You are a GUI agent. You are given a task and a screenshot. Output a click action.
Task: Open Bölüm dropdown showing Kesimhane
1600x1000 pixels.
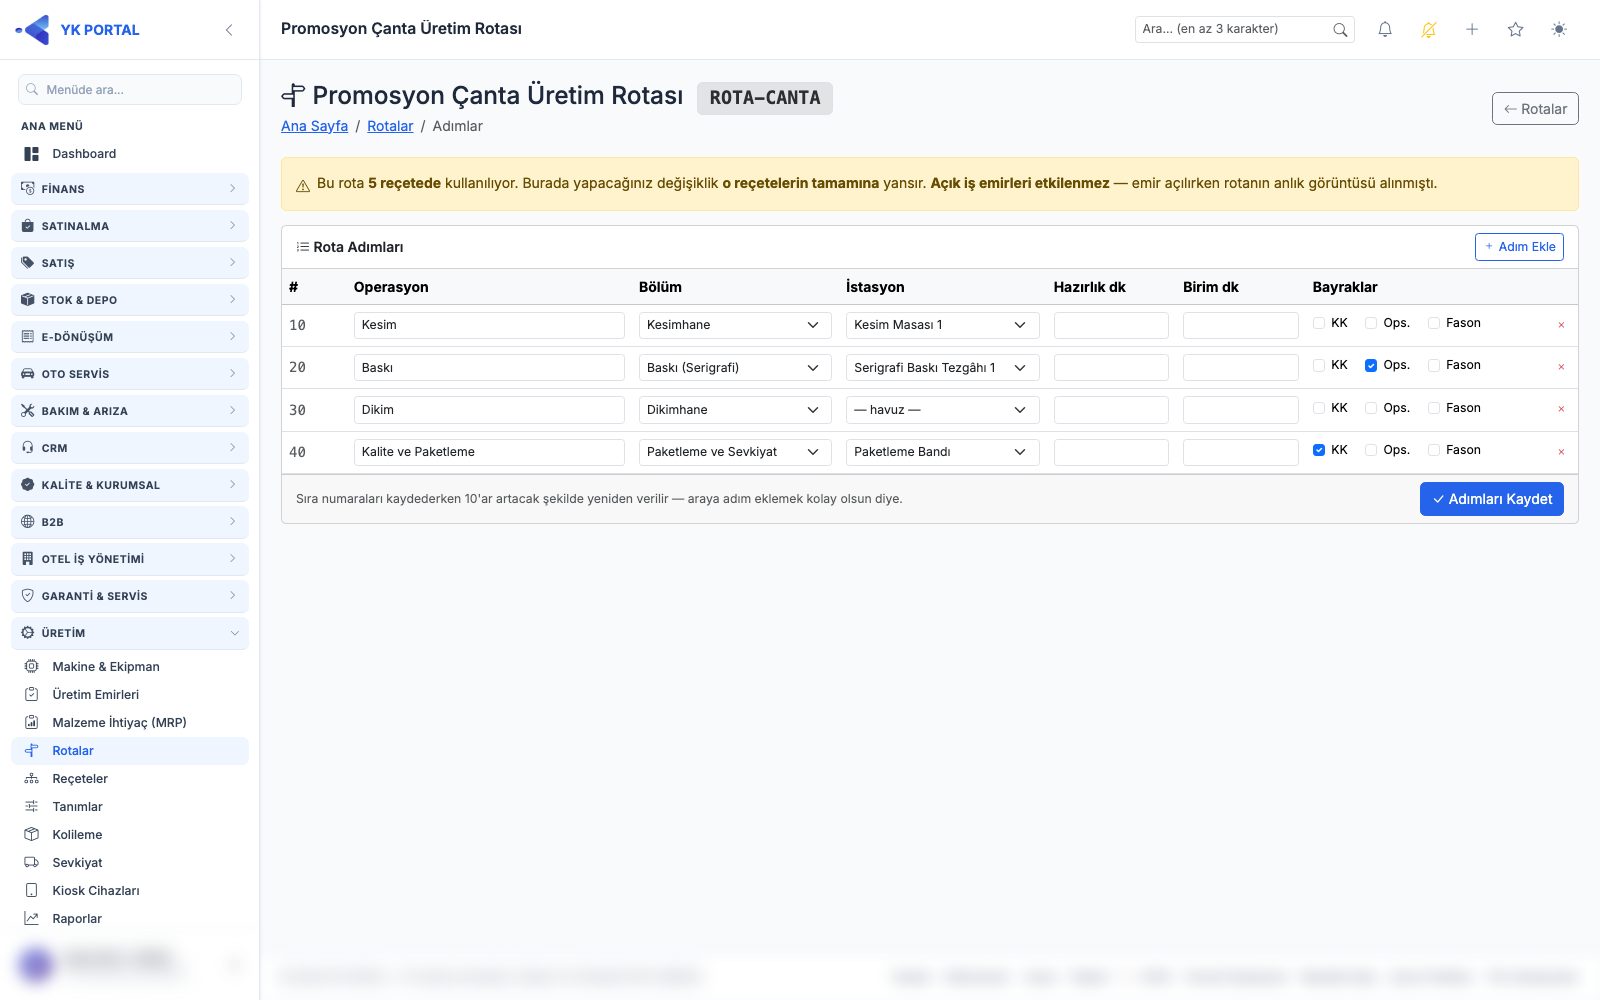point(735,325)
